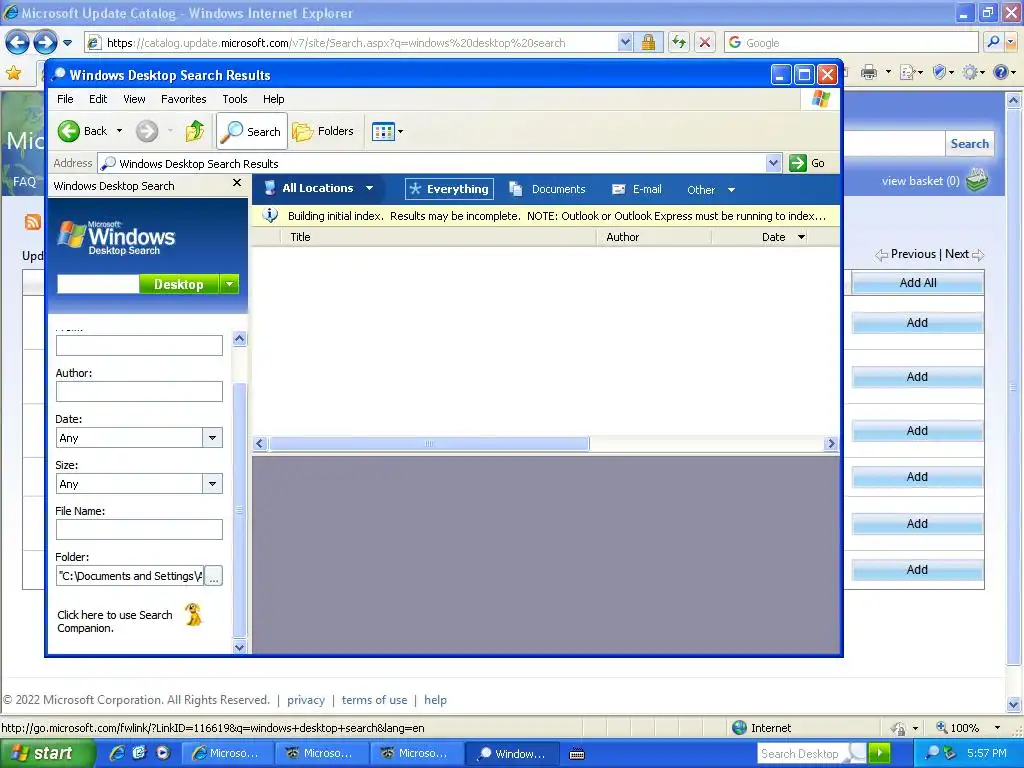
Task: Click the Add All button
Action: (918, 283)
